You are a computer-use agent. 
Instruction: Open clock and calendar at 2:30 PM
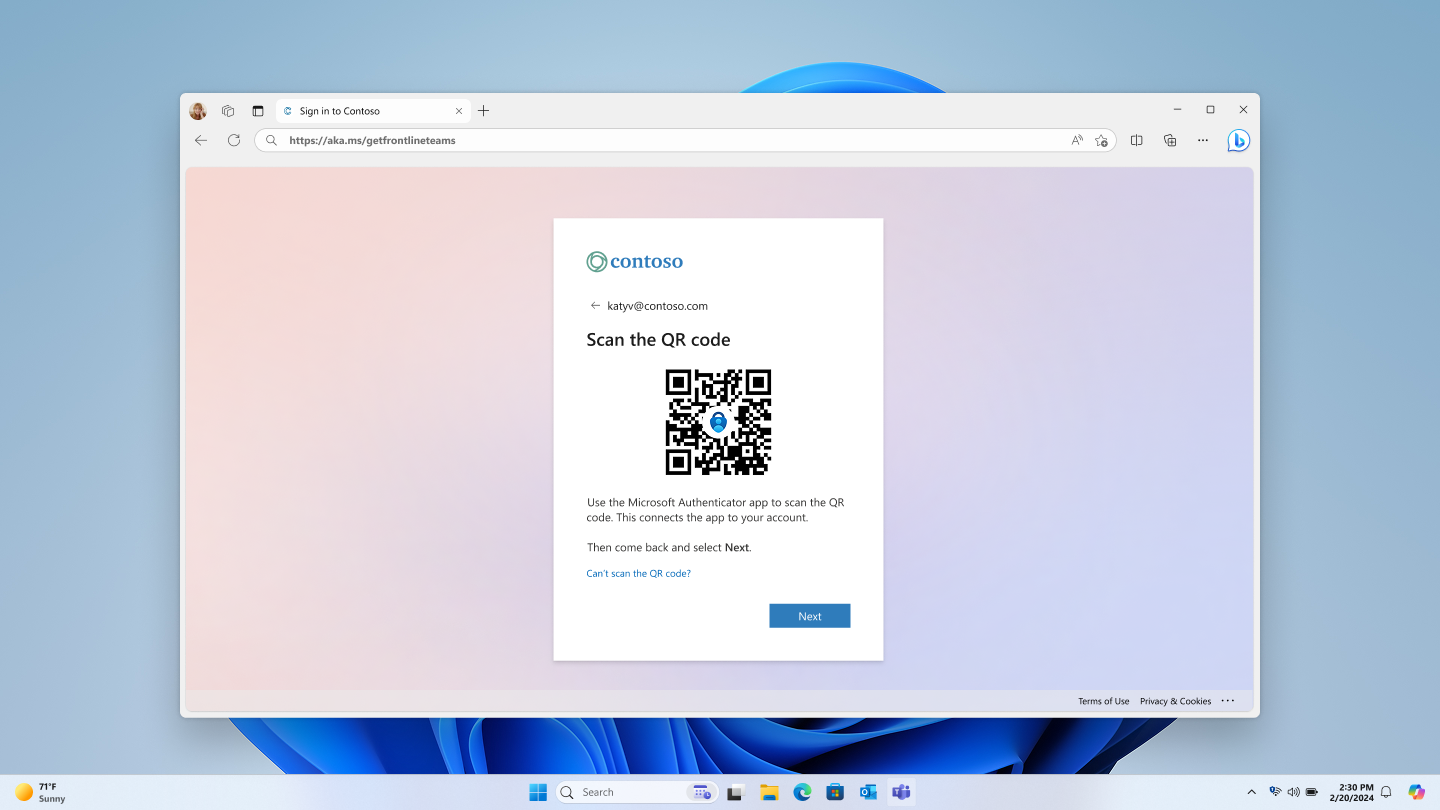pyautogui.click(x=1351, y=792)
